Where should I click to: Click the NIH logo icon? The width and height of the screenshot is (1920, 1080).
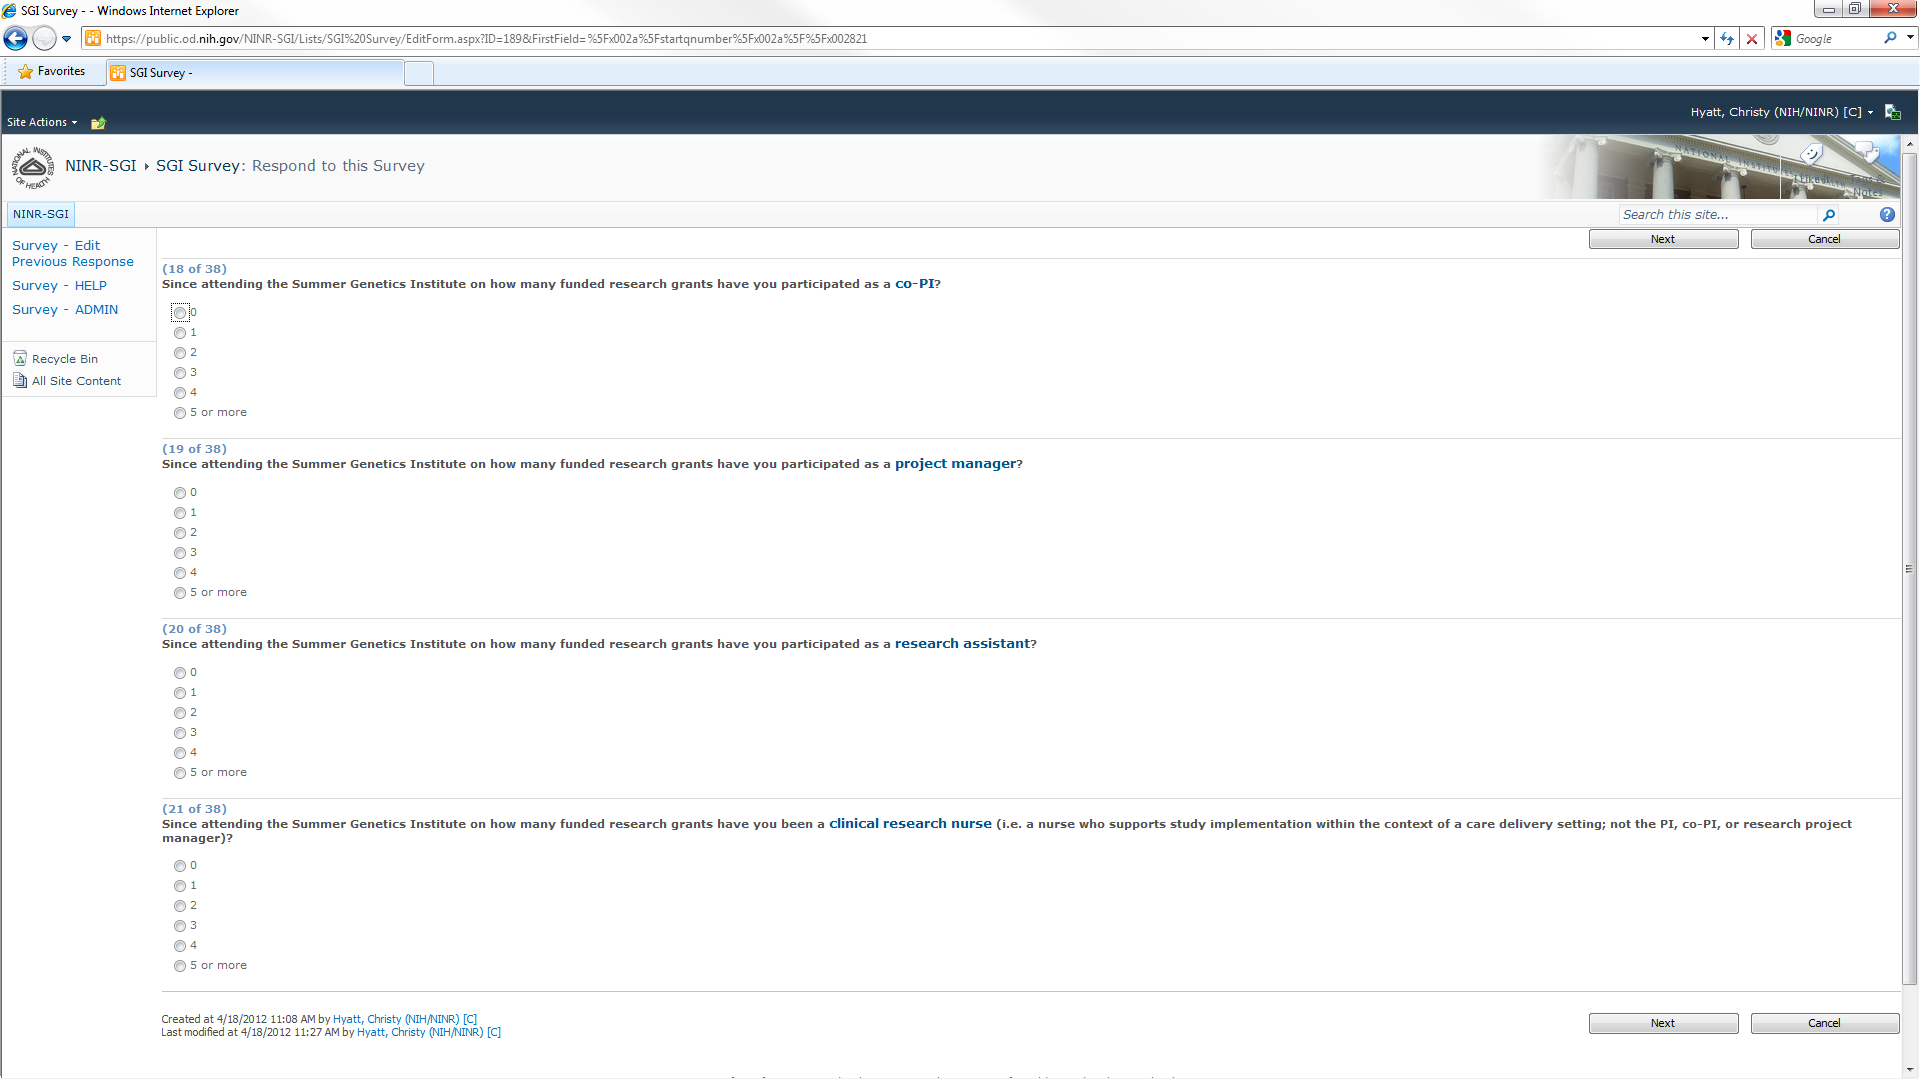pyautogui.click(x=33, y=167)
